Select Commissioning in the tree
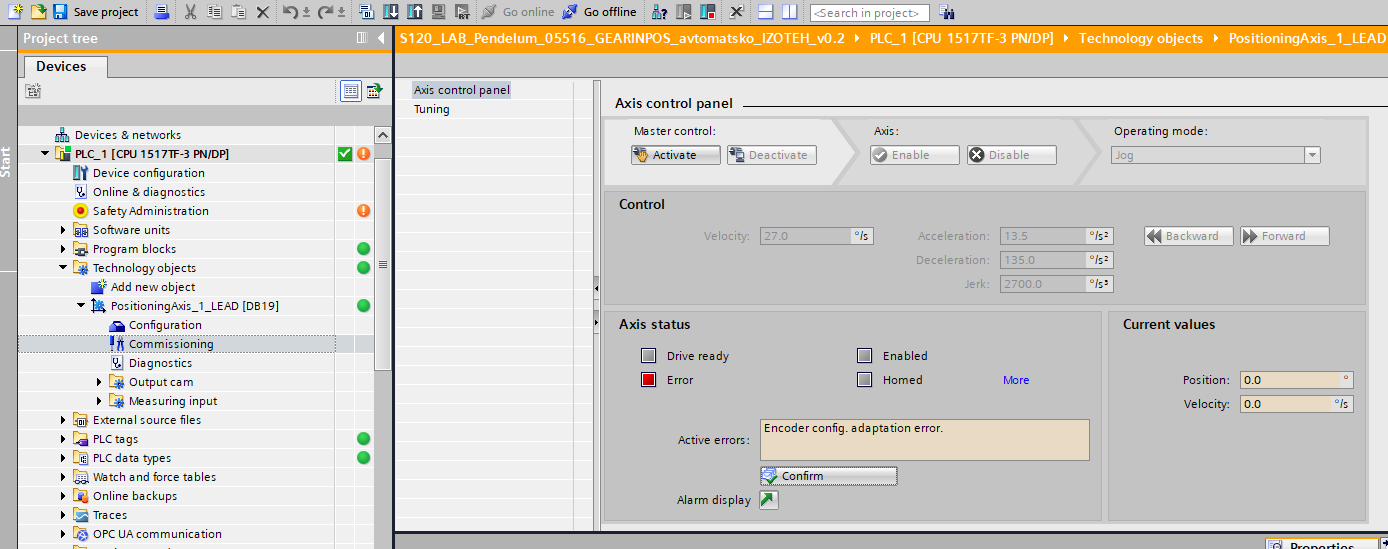 point(171,344)
